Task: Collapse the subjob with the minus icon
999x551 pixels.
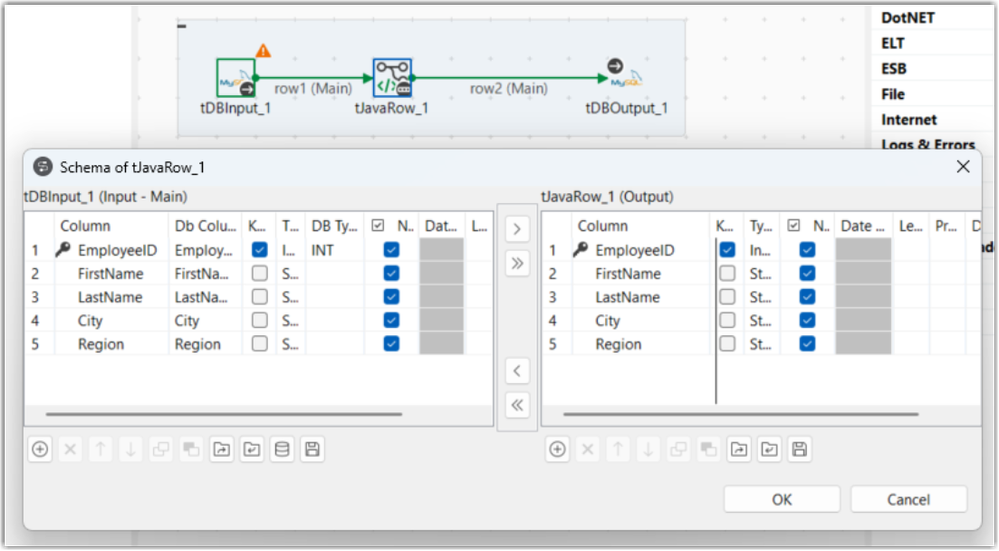Action: click(x=182, y=26)
